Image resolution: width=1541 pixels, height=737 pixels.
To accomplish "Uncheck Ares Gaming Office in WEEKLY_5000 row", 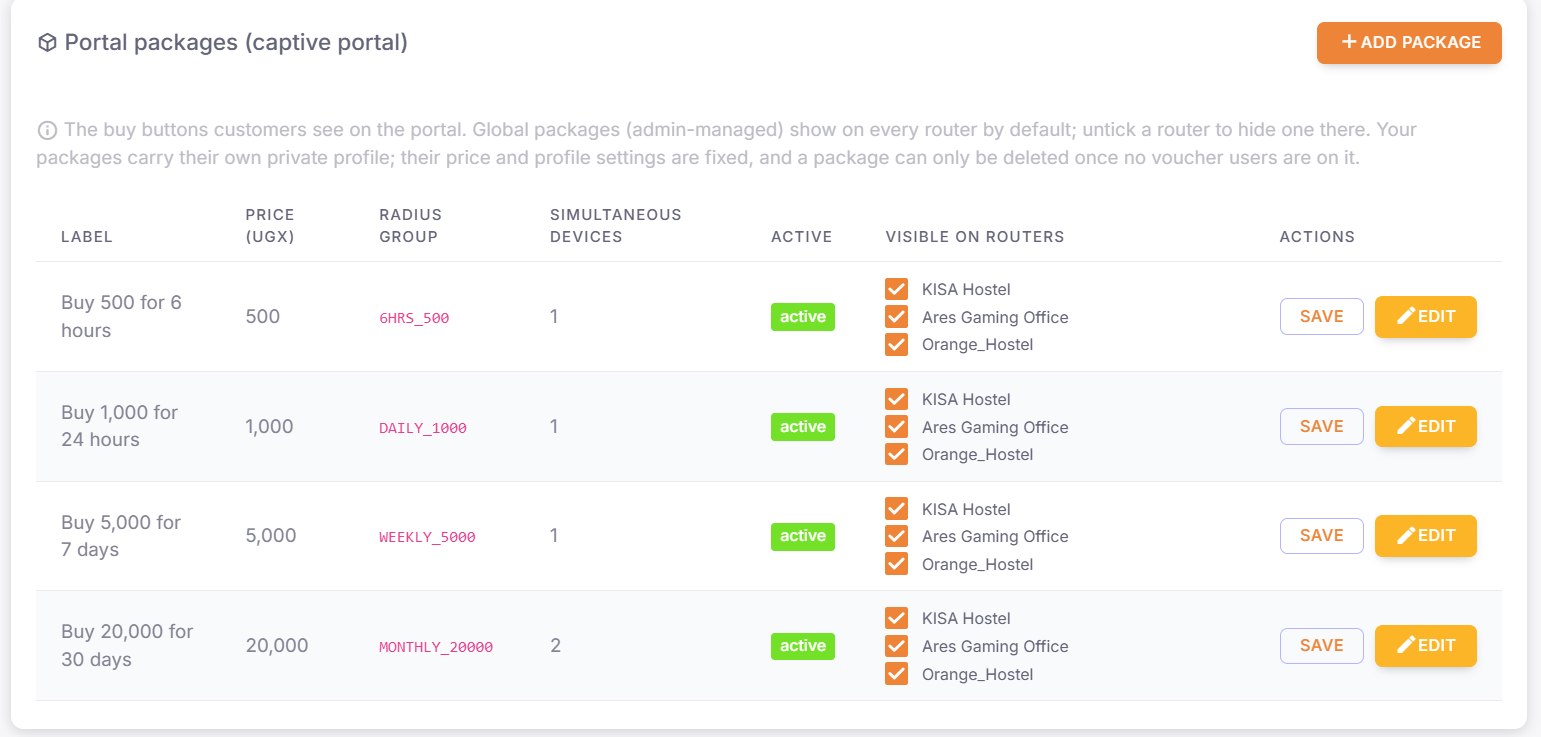I will (x=896, y=536).
